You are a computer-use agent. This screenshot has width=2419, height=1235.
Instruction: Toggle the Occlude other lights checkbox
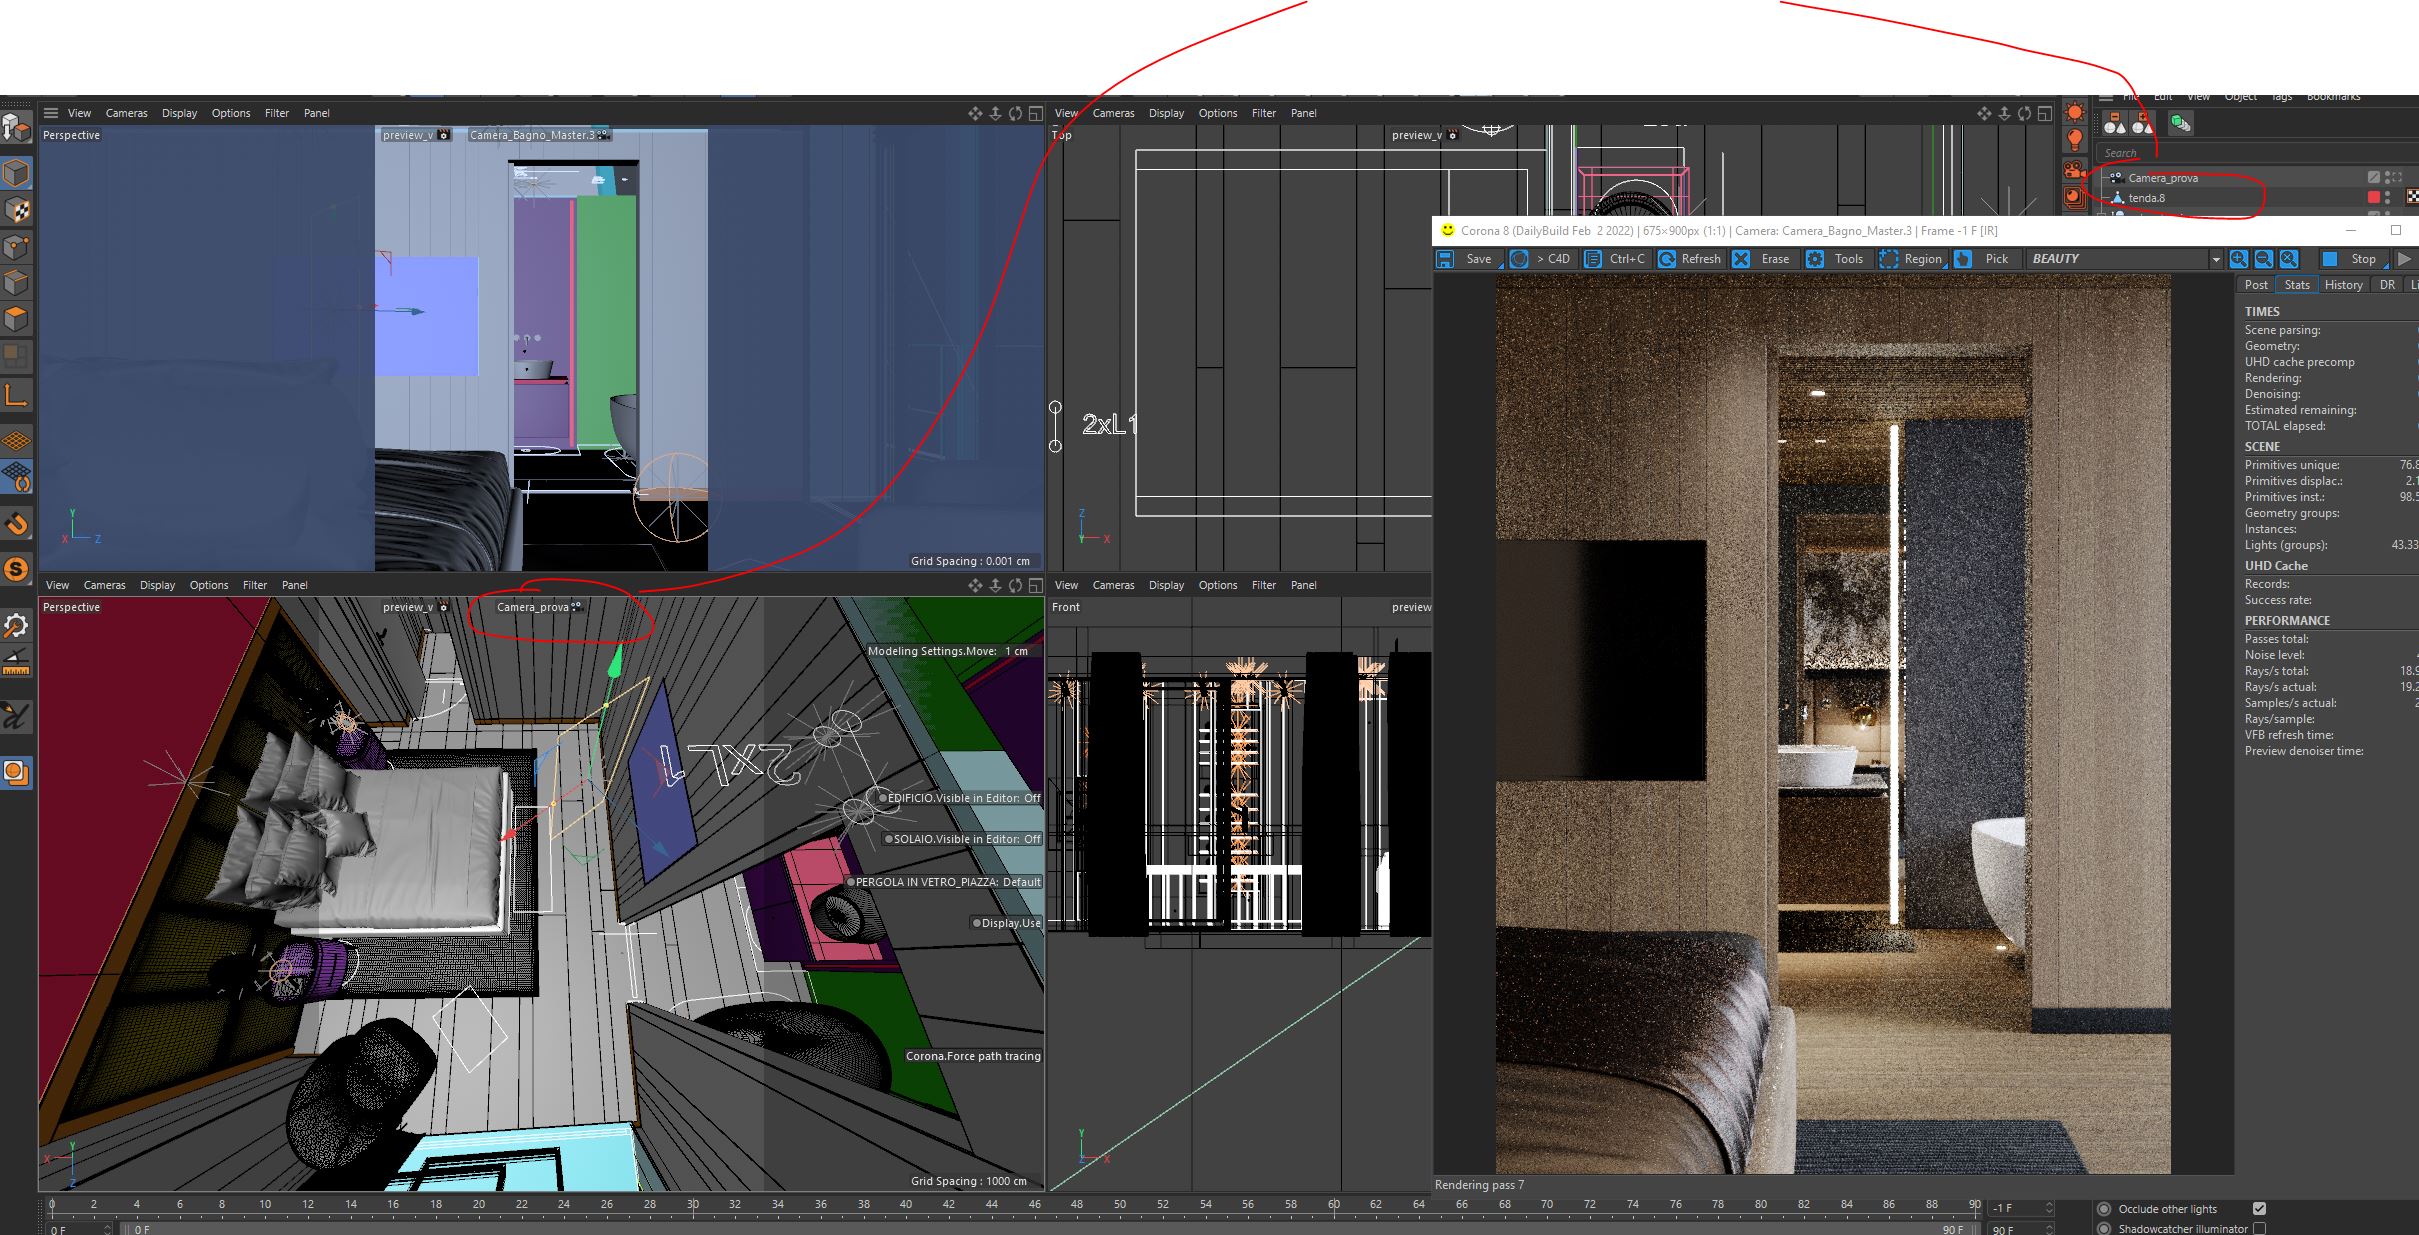tap(2259, 1208)
